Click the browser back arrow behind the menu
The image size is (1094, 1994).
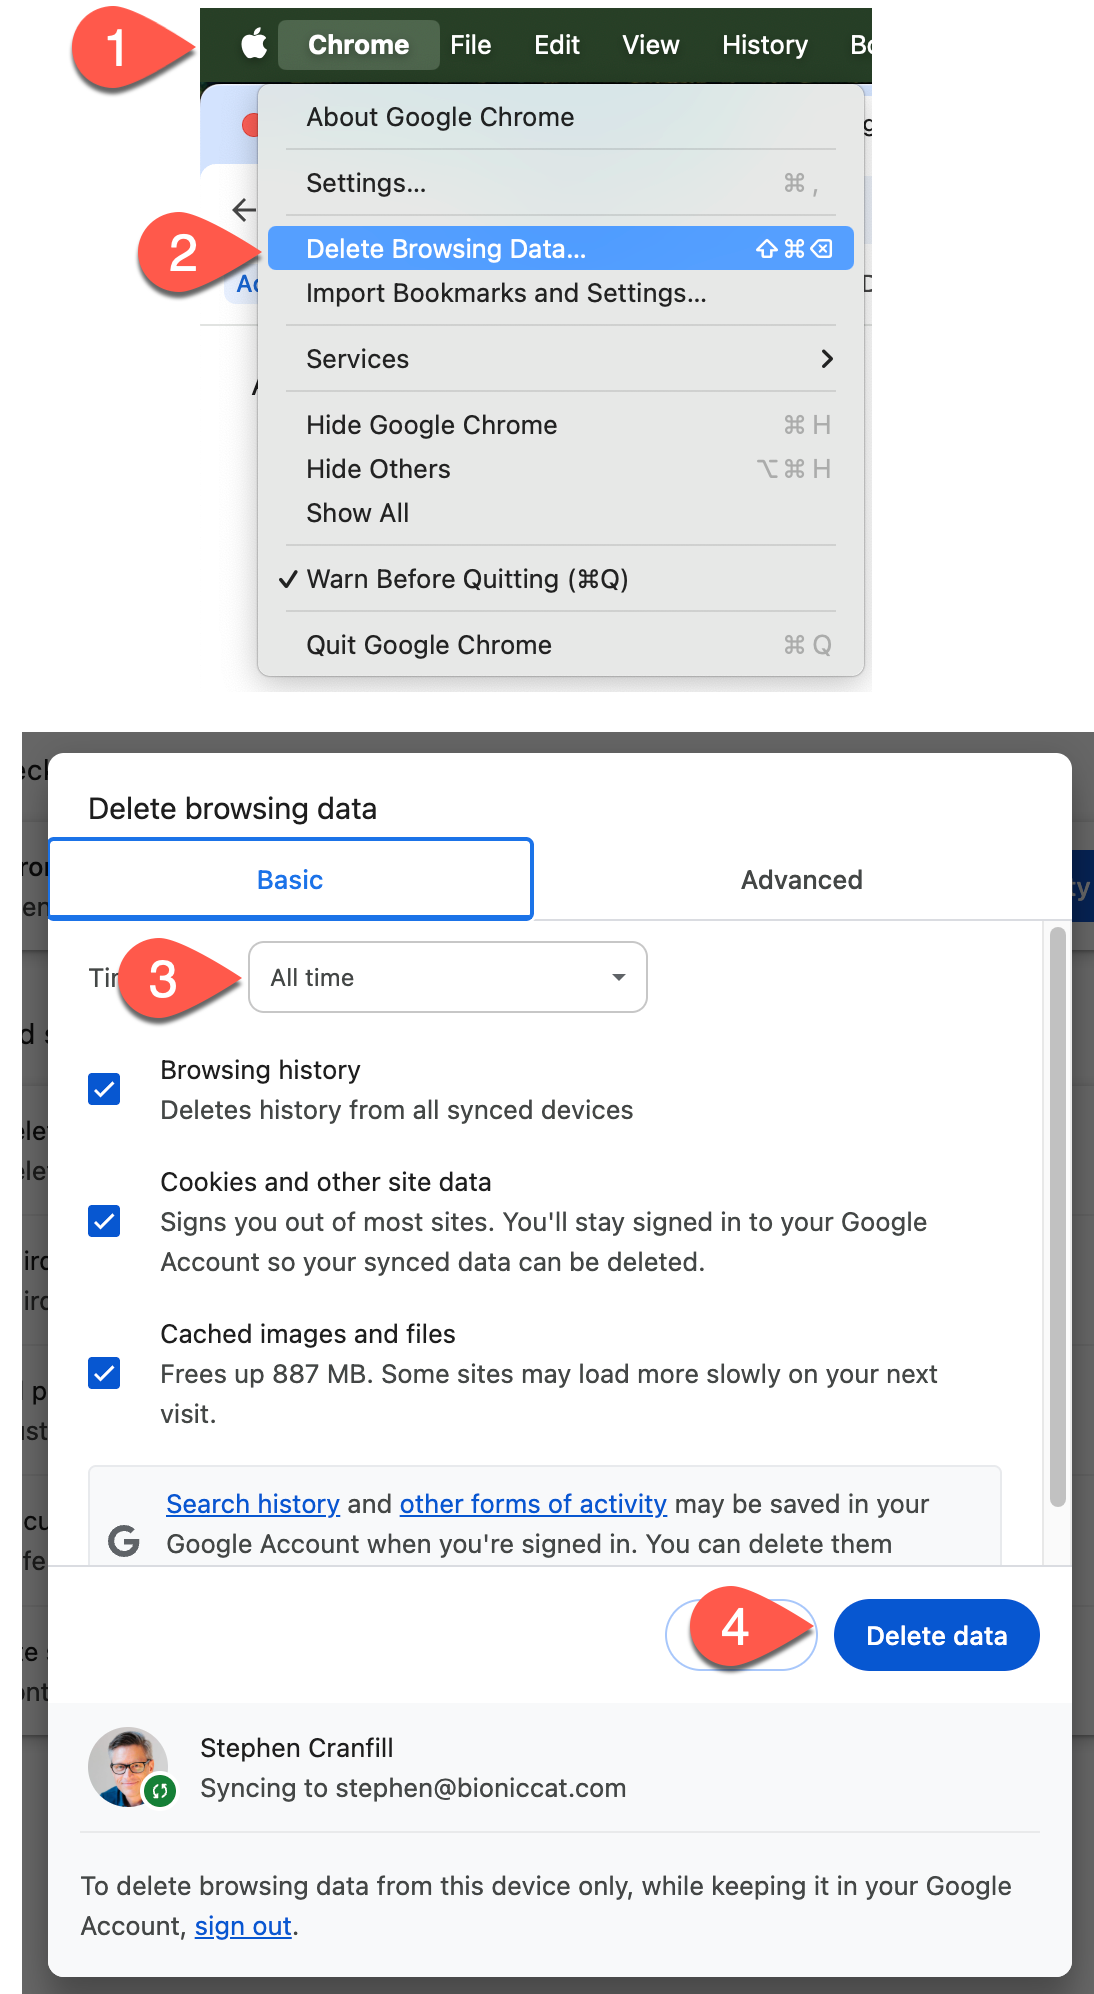pos(243,209)
